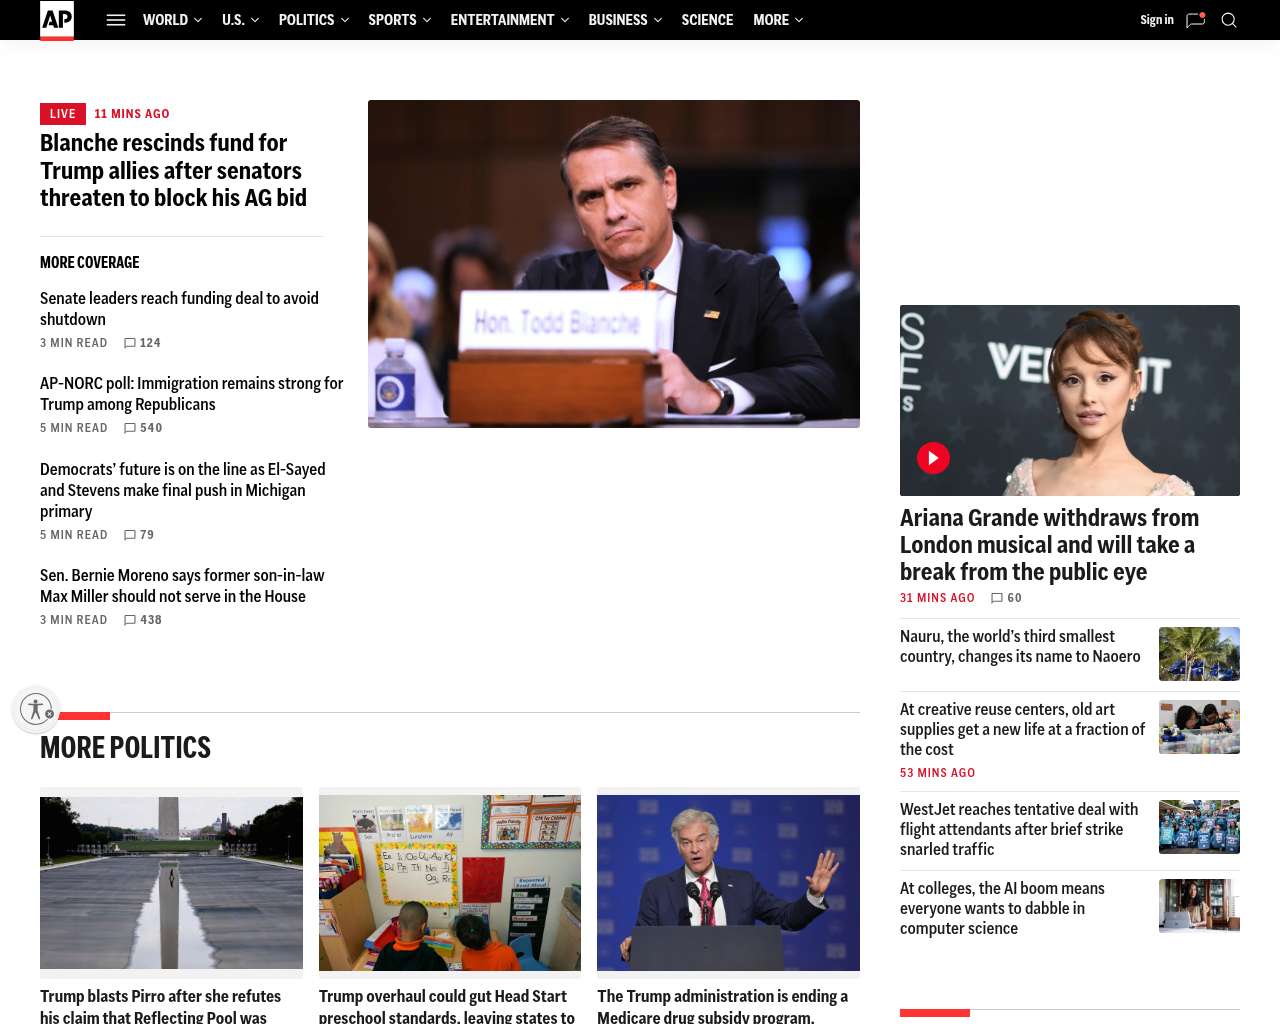This screenshot has width=1280, height=1024.
Task: Expand the Entertainment menu chevron
Action: (x=565, y=20)
